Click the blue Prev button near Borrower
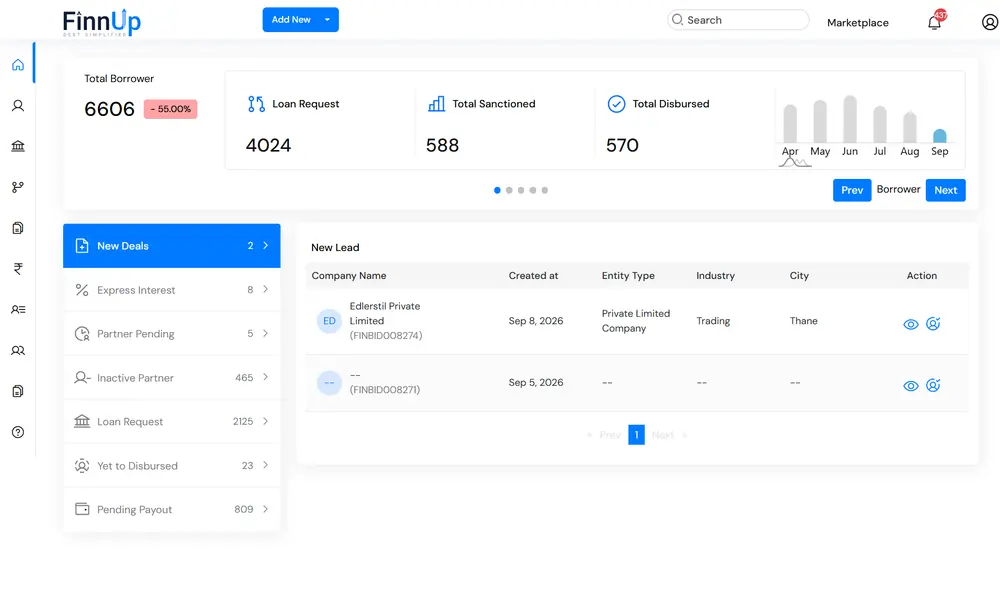The width and height of the screenshot is (1000, 610). point(852,190)
